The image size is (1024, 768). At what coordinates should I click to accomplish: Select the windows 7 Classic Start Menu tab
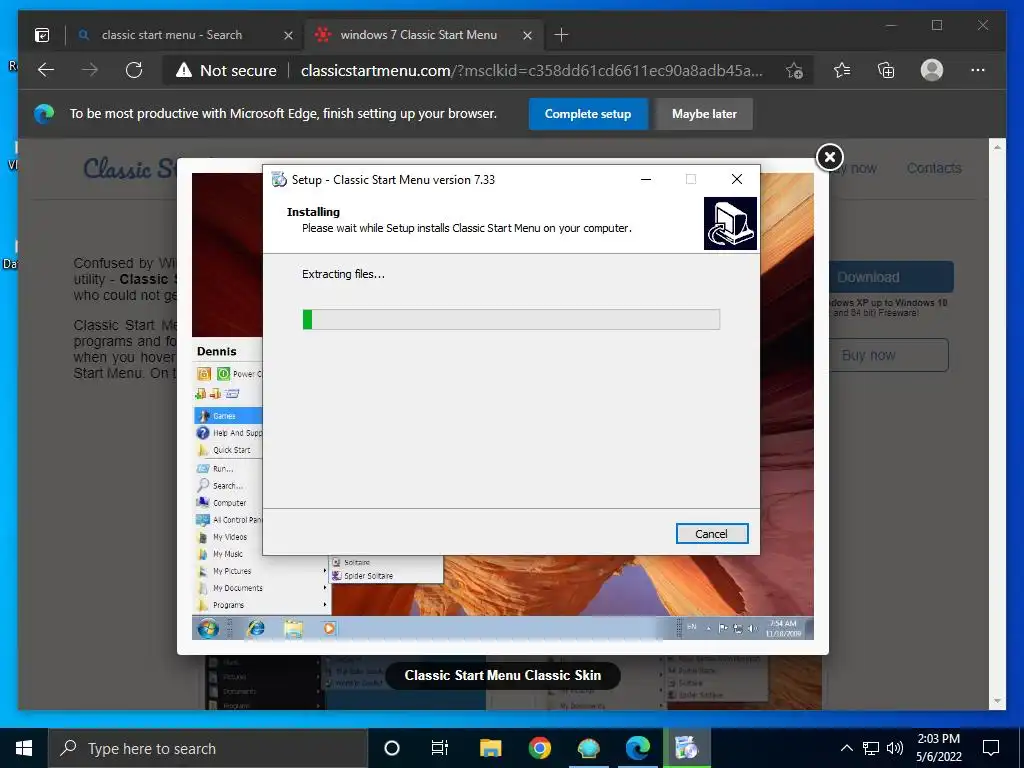tap(419, 35)
